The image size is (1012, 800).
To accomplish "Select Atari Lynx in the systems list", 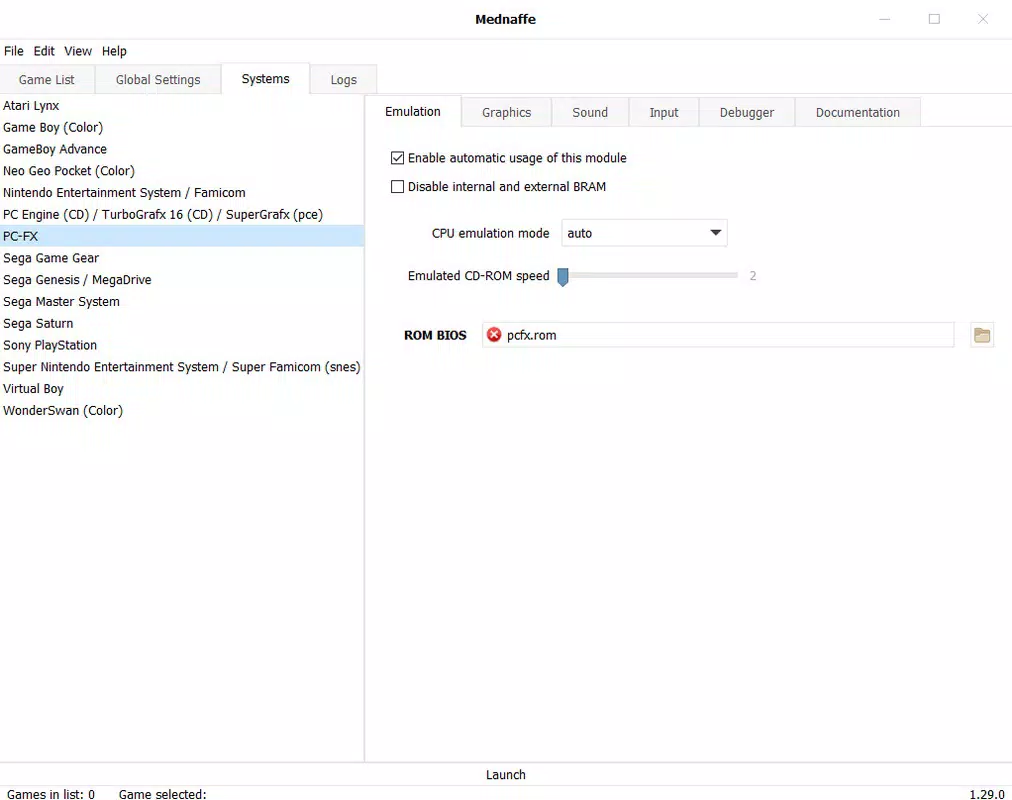I will click(x=182, y=105).
